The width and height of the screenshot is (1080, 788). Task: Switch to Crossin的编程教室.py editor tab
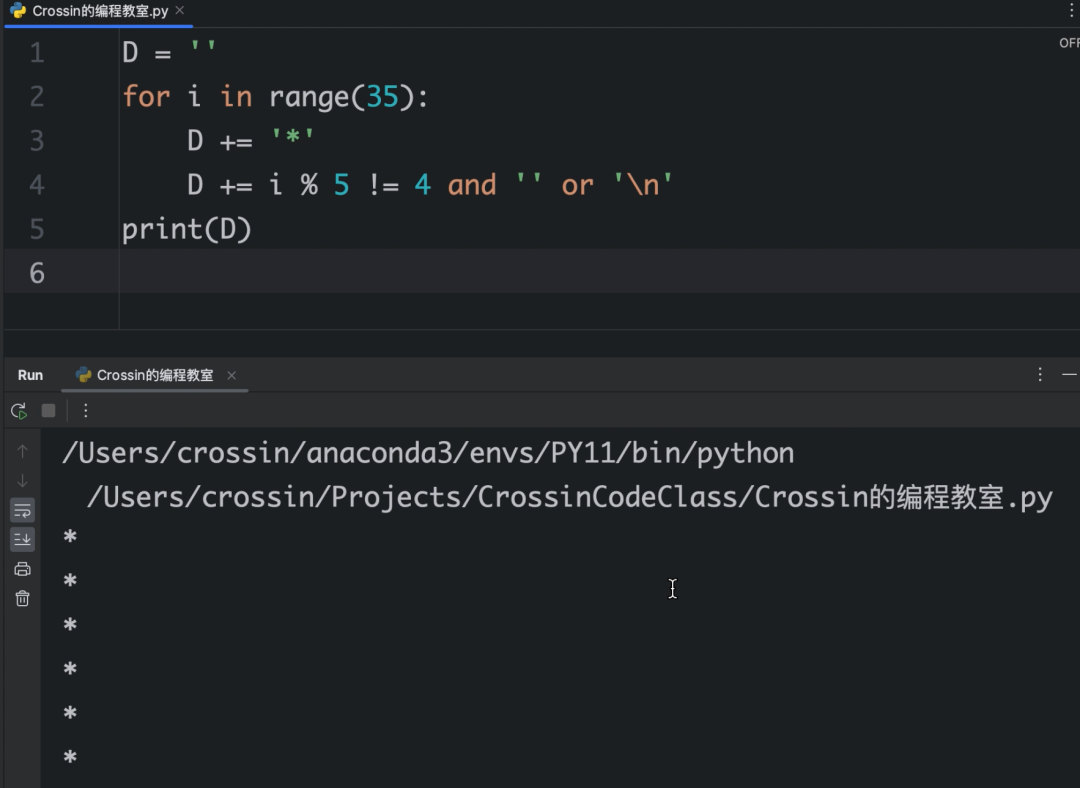point(100,11)
